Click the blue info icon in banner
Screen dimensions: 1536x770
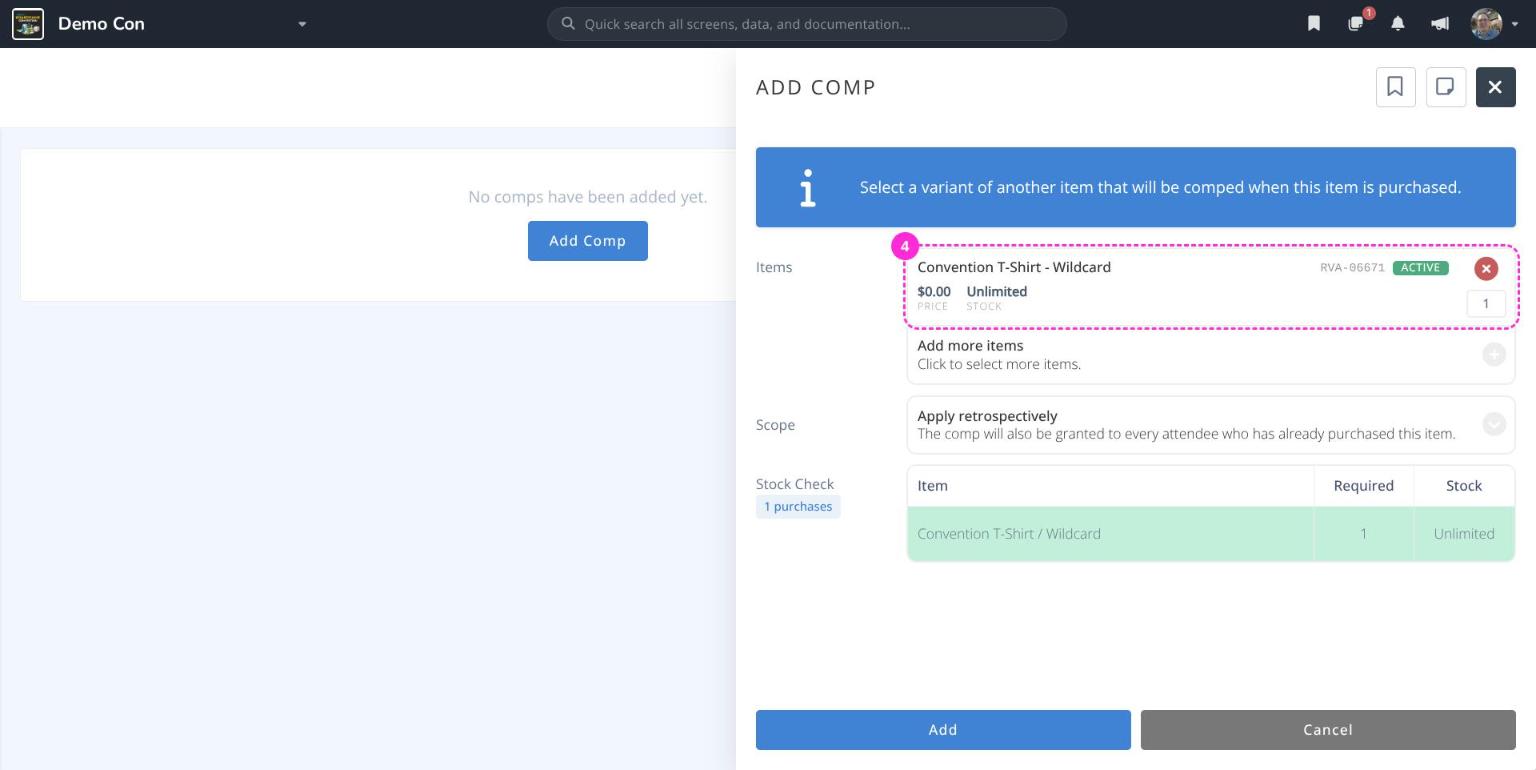click(x=808, y=188)
